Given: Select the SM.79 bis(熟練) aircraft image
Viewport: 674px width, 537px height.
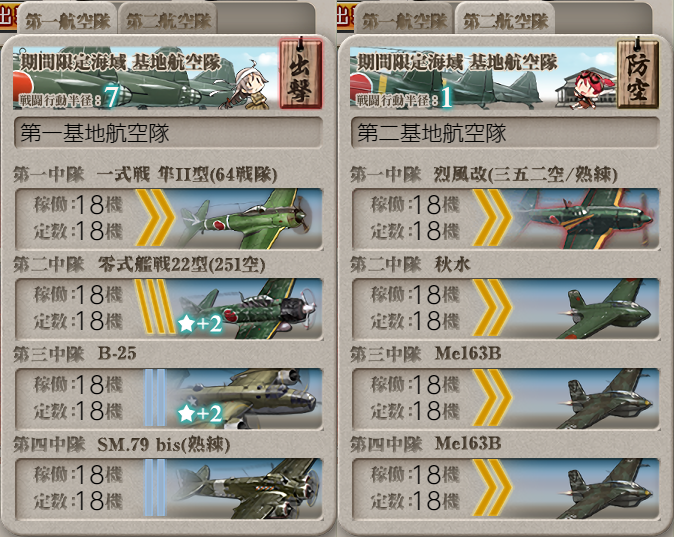Looking at the screenshot, I should point(247,489).
